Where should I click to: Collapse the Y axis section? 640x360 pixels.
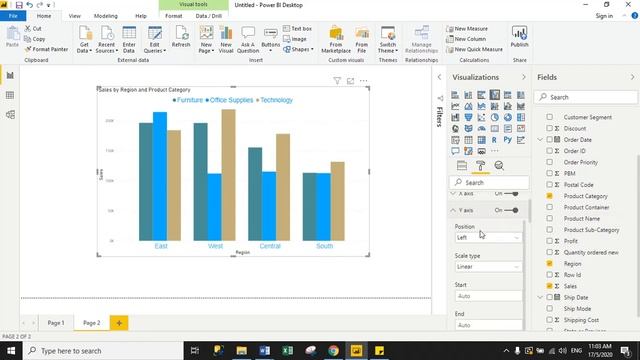(x=453, y=210)
